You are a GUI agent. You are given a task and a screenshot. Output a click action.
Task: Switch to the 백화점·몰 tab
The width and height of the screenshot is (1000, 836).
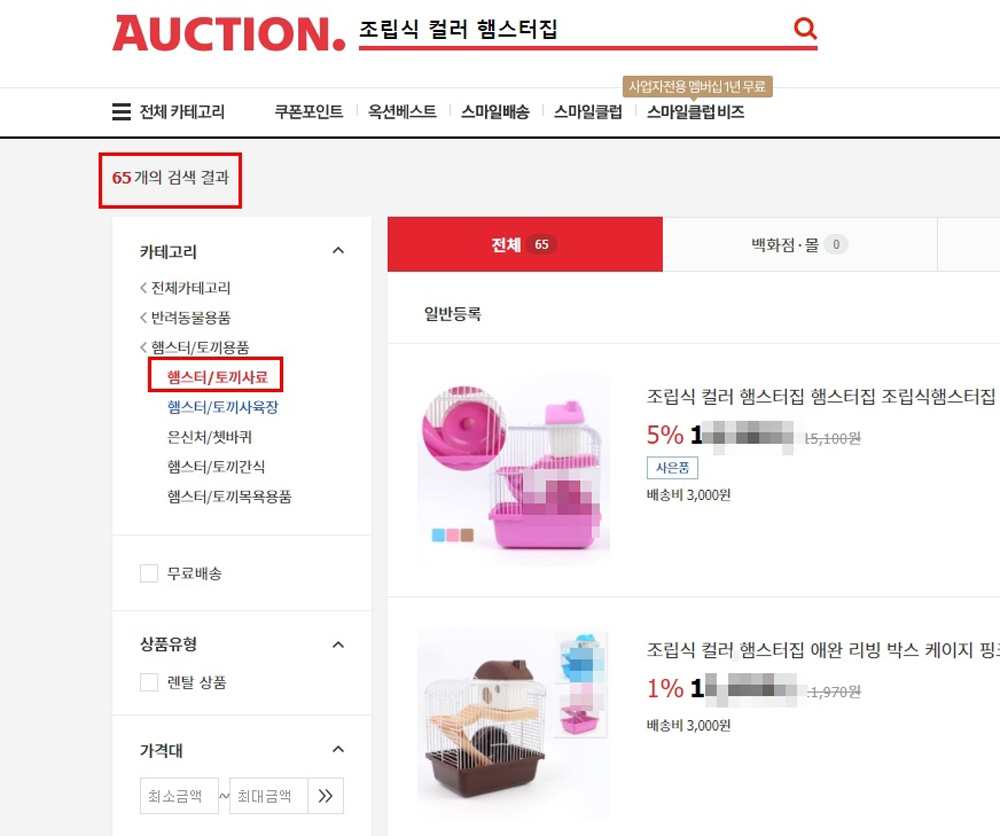(800, 244)
